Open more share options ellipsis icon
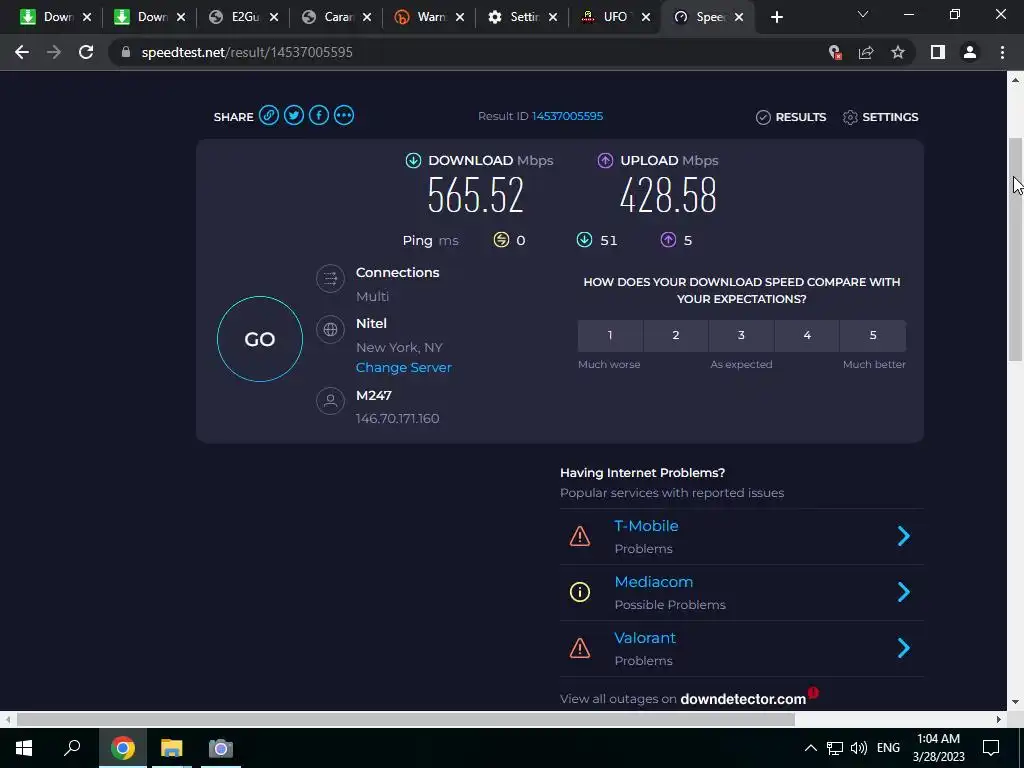The image size is (1024, 768). click(344, 116)
